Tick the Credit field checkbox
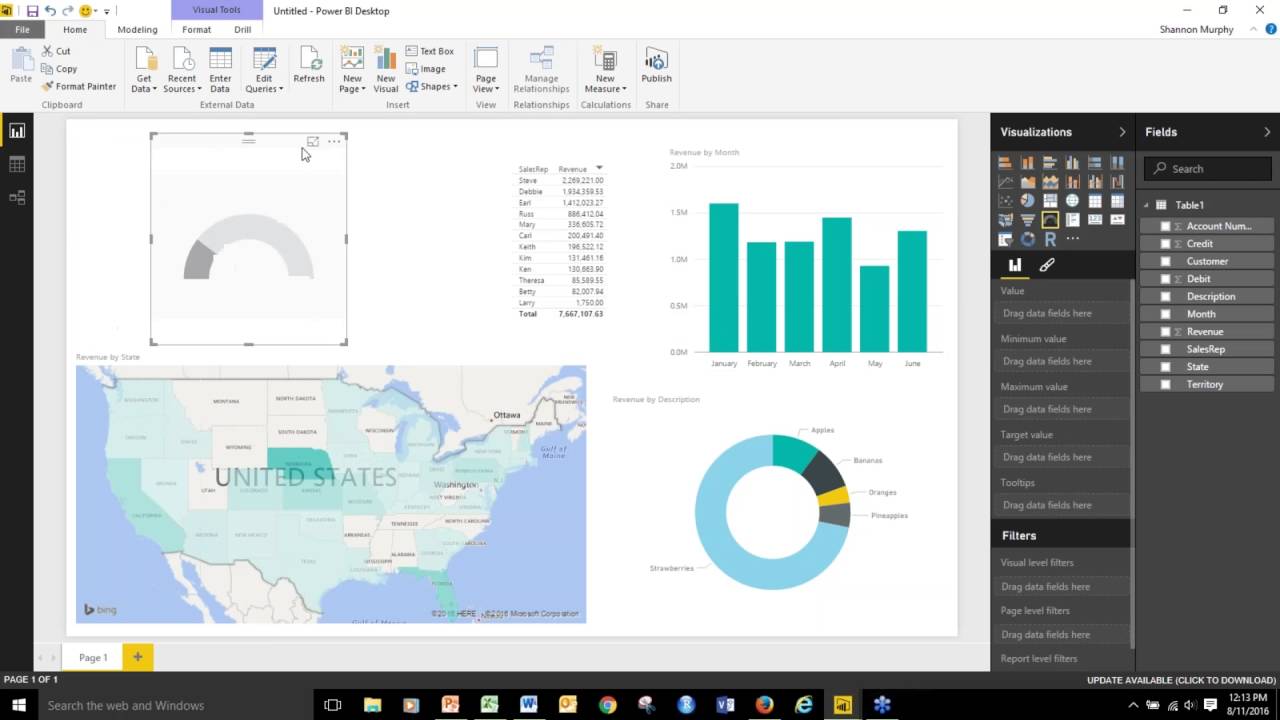The height and width of the screenshot is (720, 1280). click(x=1165, y=244)
